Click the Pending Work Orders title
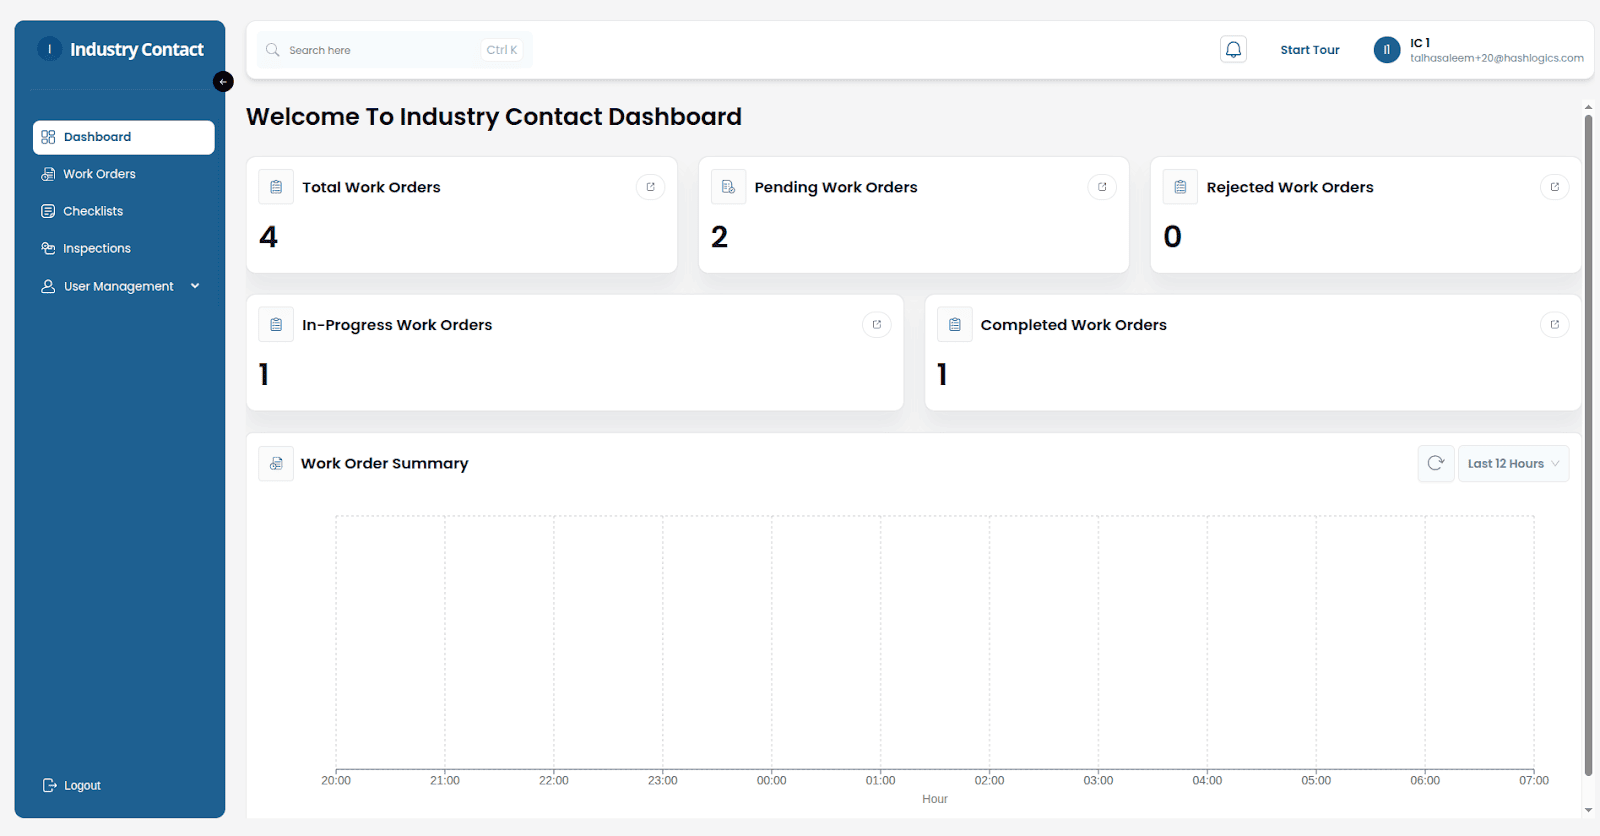This screenshot has height=836, width=1600. [836, 187]
